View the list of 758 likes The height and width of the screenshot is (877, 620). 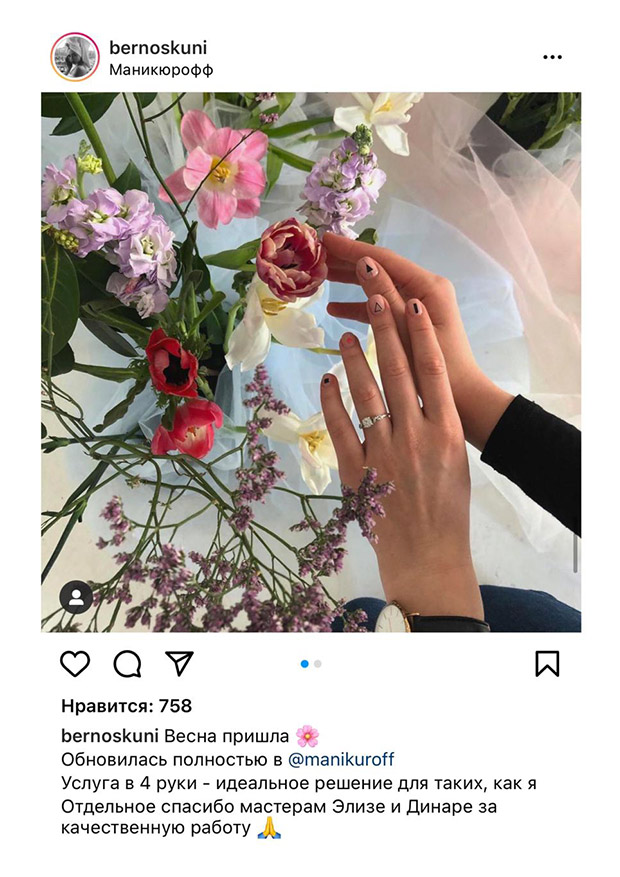(x=126, y=706)
